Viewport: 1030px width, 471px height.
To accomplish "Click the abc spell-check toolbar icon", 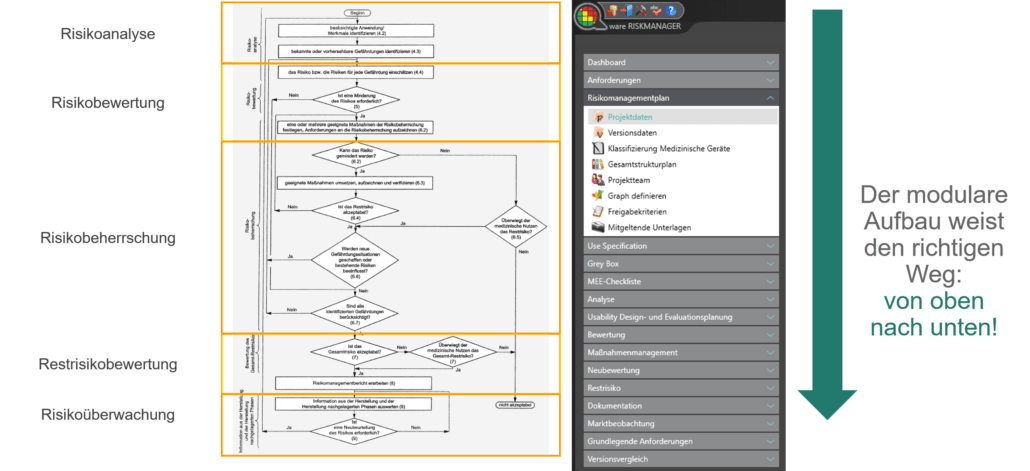I will [656, 11].
